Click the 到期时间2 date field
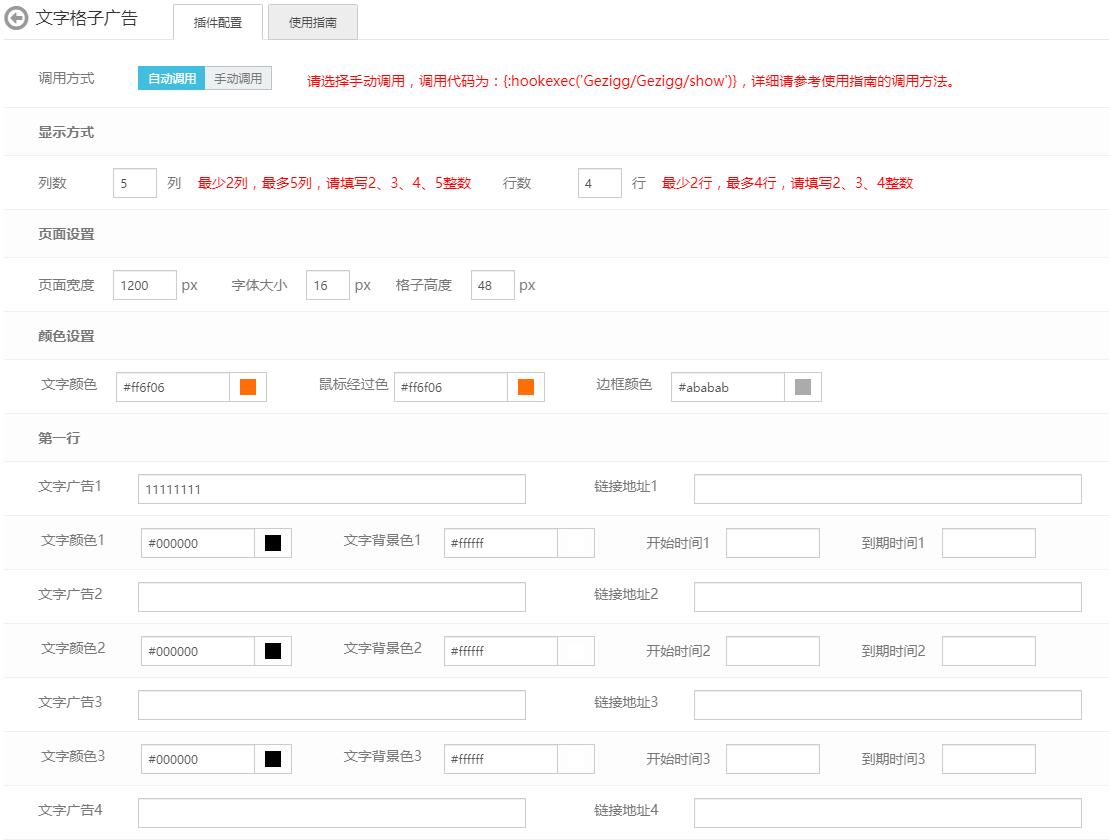This screenshot has width=1109, height=840. (x=988, y=651)
